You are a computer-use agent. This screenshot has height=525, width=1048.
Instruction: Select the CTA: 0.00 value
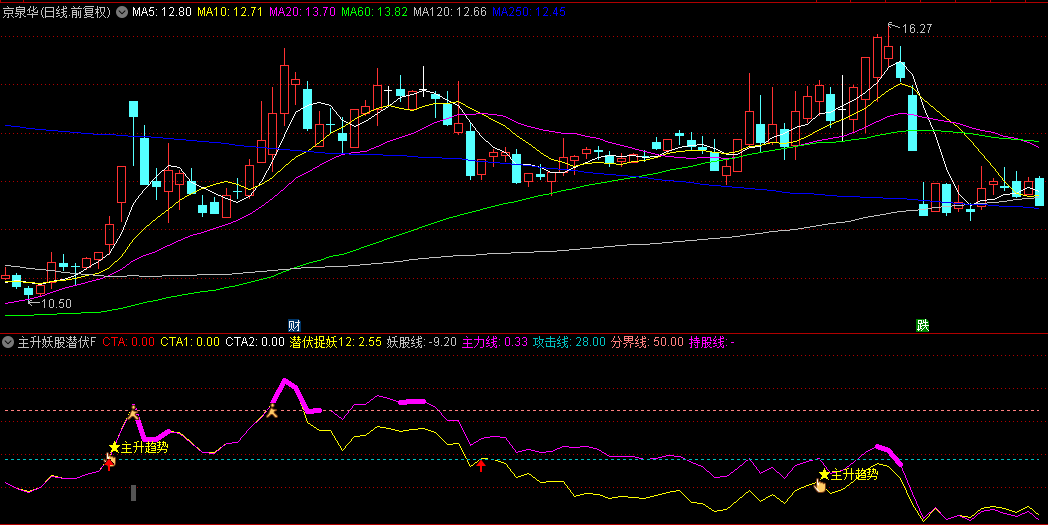click(x=128, y=342)
